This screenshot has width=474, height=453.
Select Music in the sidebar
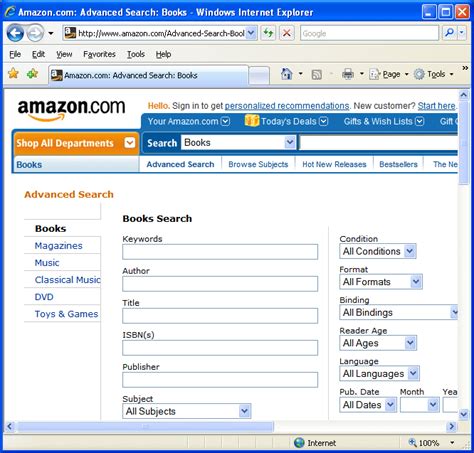(47, 263)
